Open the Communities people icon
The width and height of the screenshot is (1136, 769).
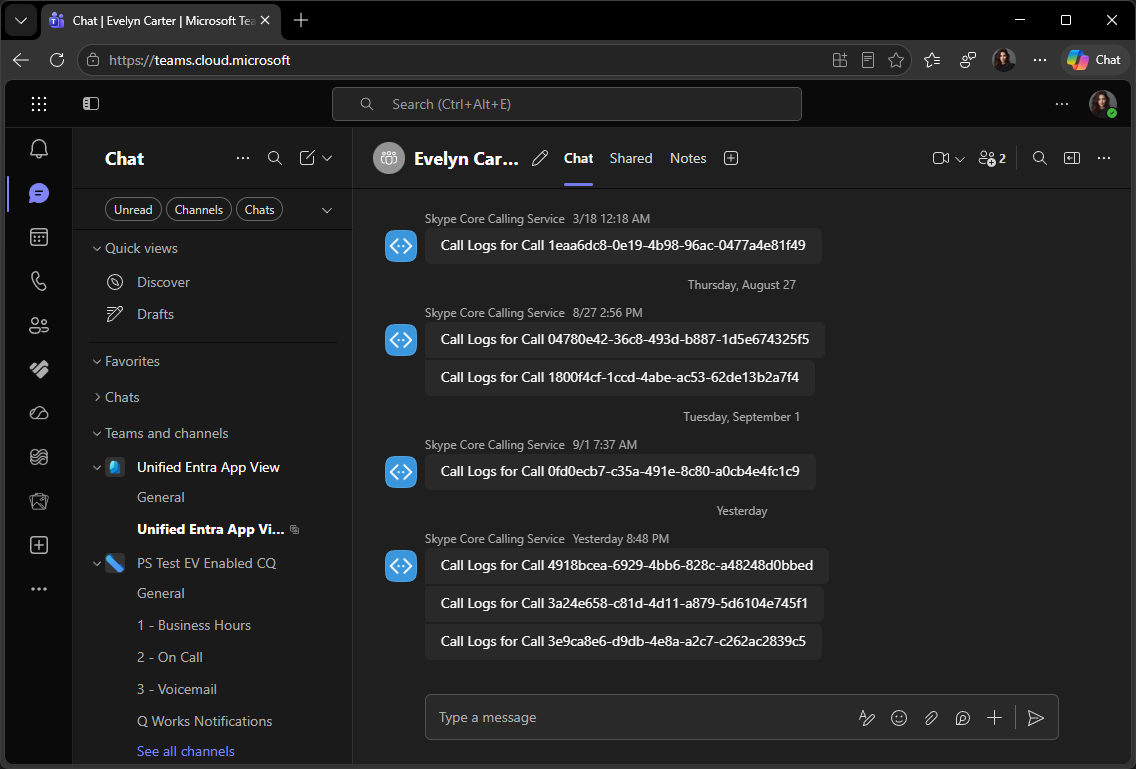coord(39,325)
